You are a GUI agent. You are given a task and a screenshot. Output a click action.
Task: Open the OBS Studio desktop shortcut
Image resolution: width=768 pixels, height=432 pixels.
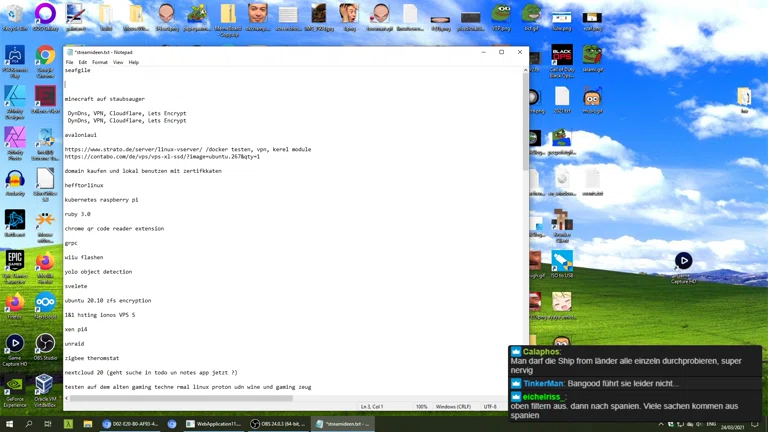tap(45, 346)
